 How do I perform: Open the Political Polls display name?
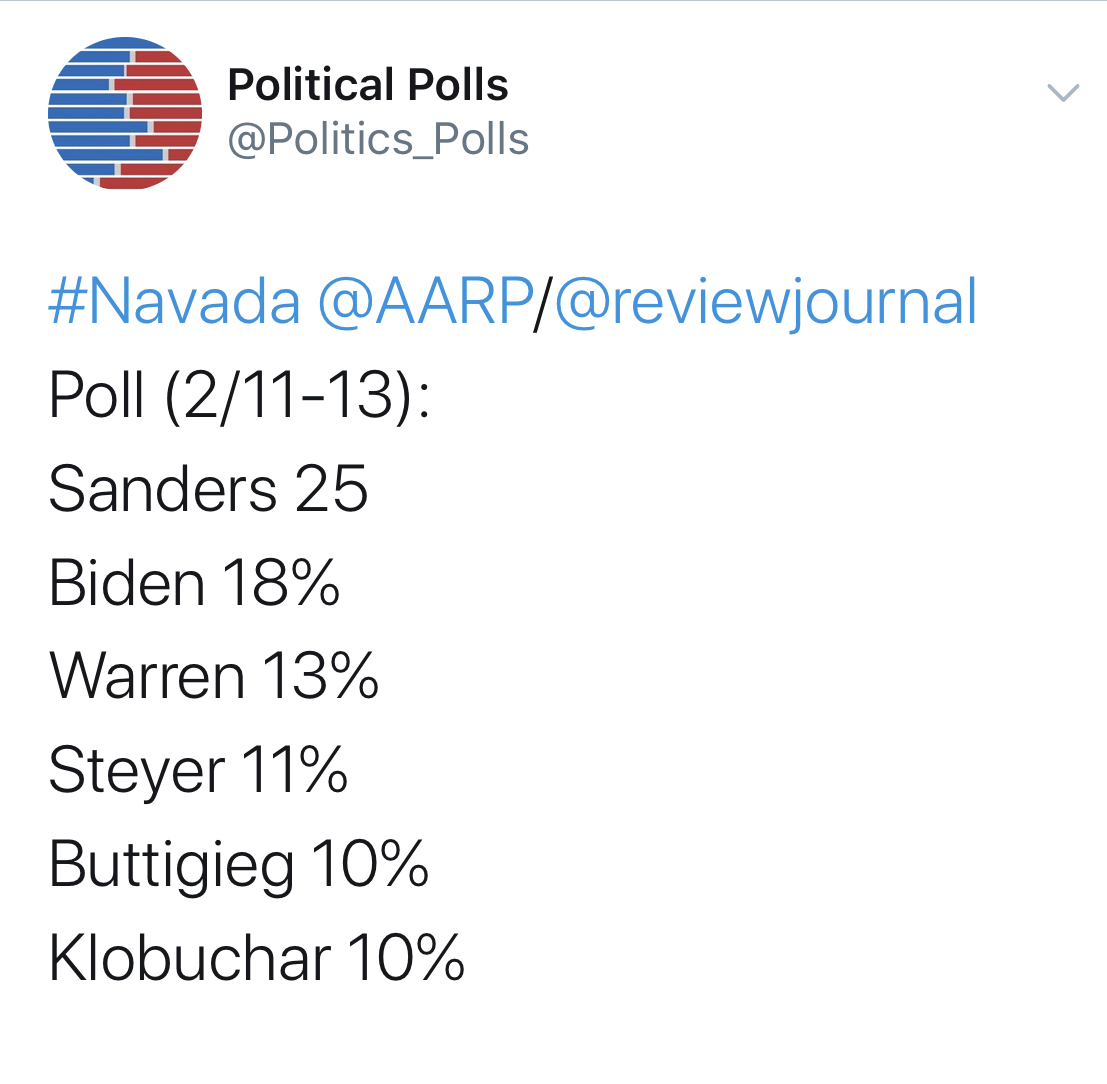[x=368, y=85]
